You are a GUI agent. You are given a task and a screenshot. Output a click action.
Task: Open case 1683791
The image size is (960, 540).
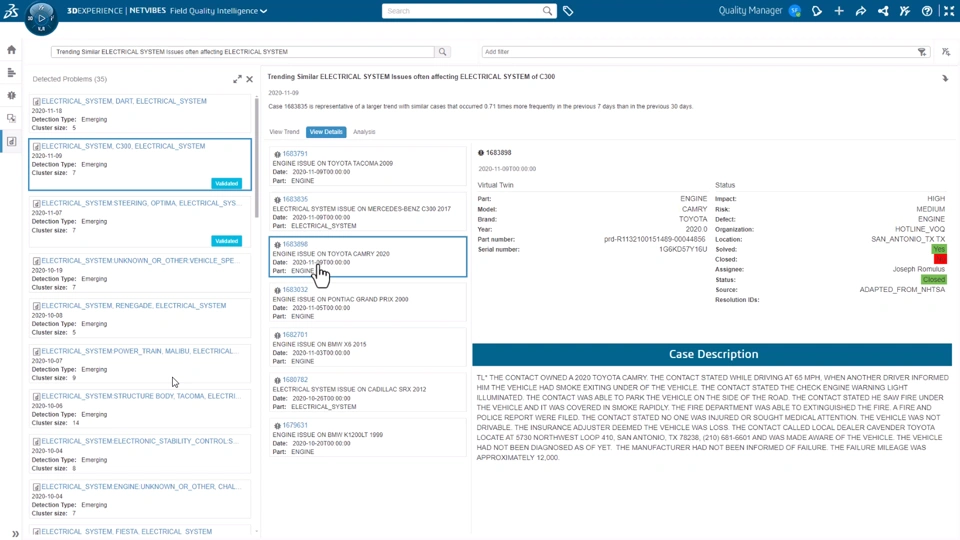[295, 154]
